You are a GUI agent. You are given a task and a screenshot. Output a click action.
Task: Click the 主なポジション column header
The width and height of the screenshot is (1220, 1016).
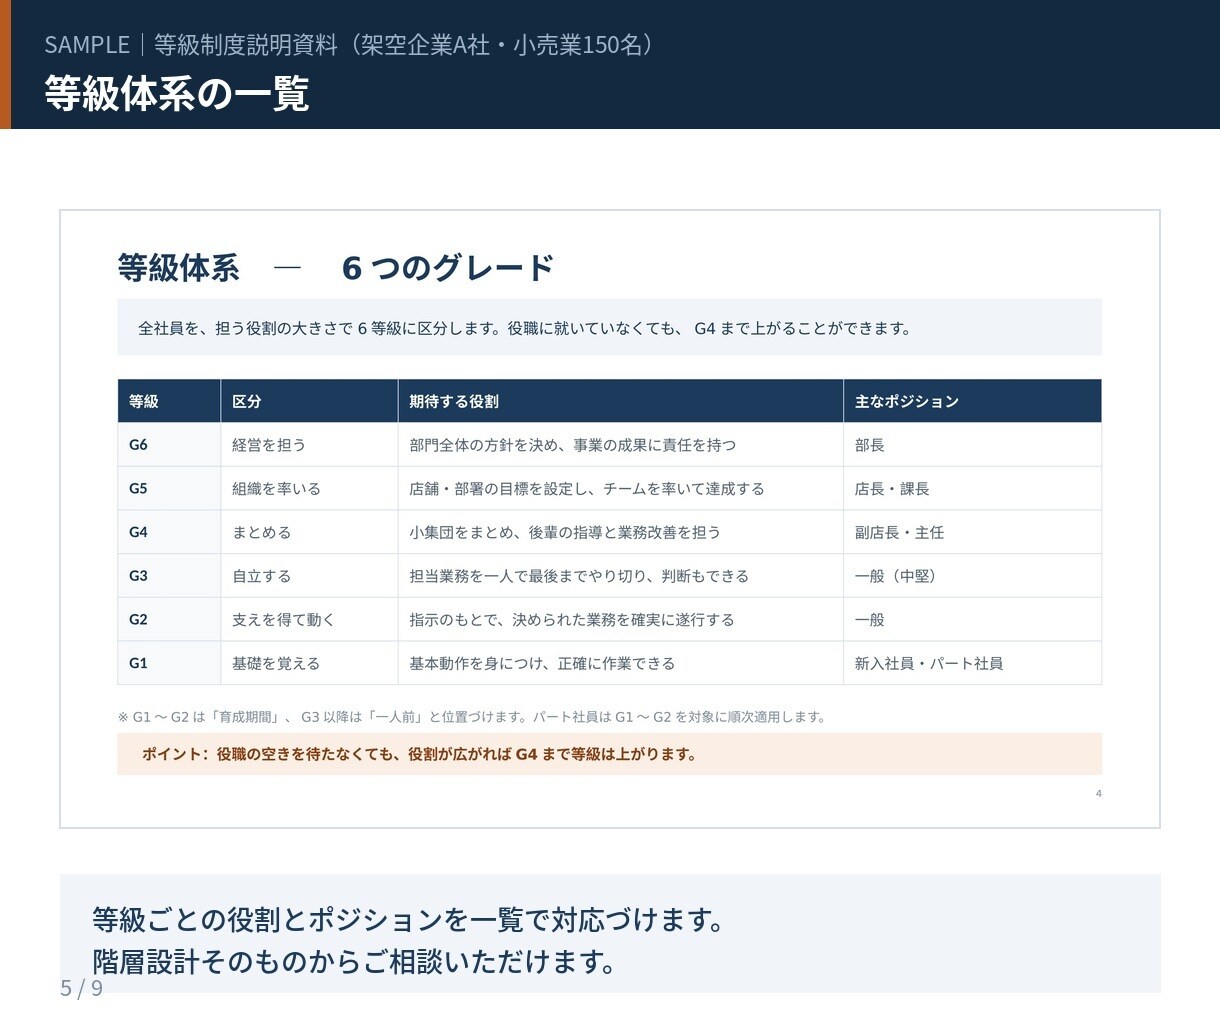pos(972,401)
